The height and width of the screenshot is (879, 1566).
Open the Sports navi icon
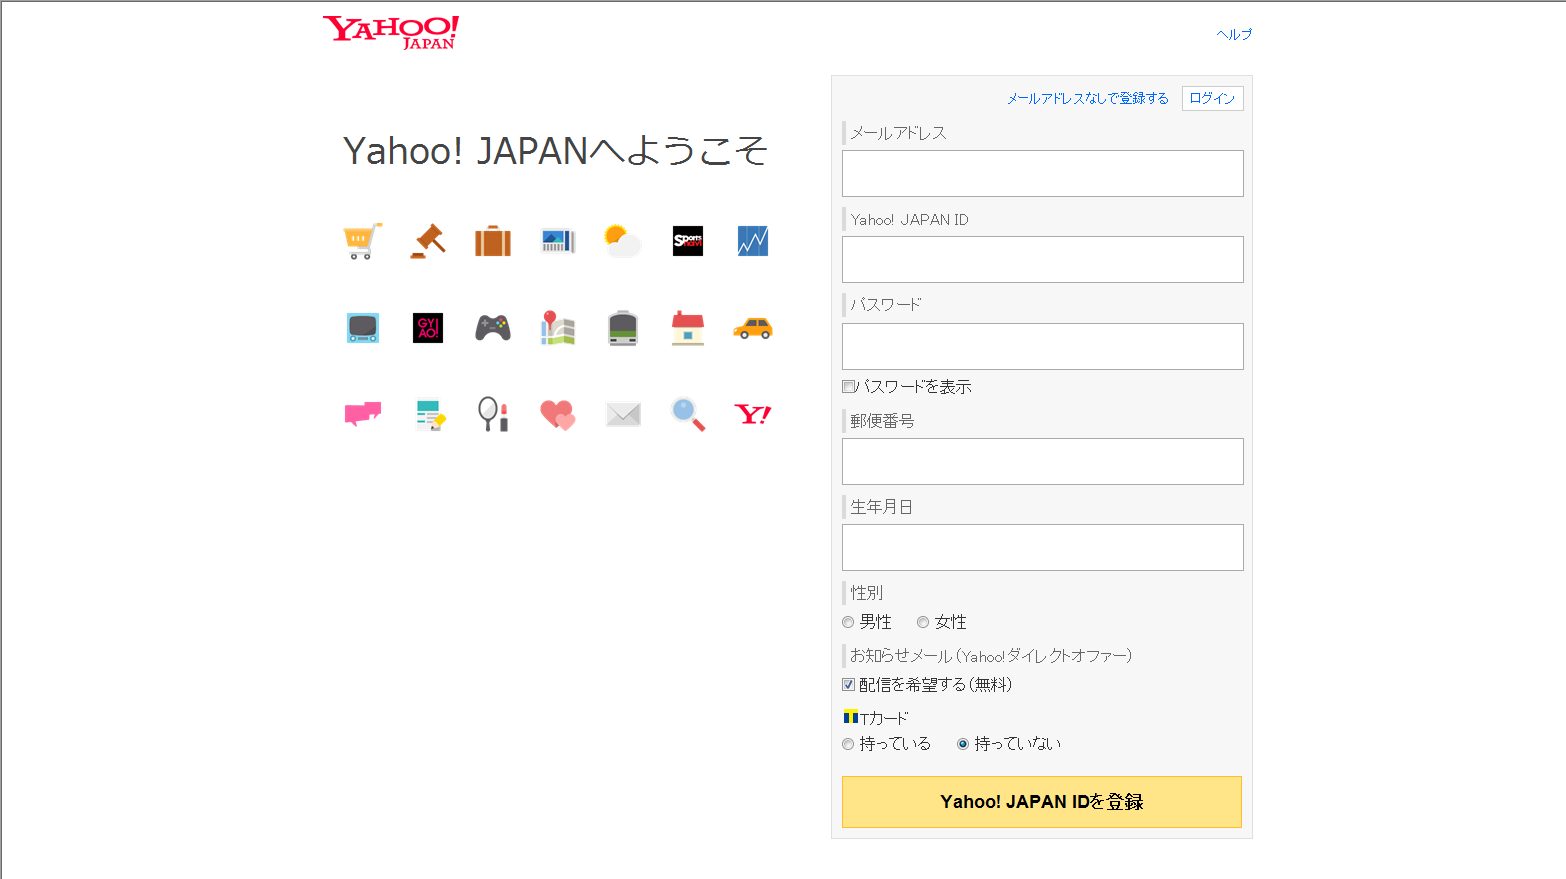688,241
